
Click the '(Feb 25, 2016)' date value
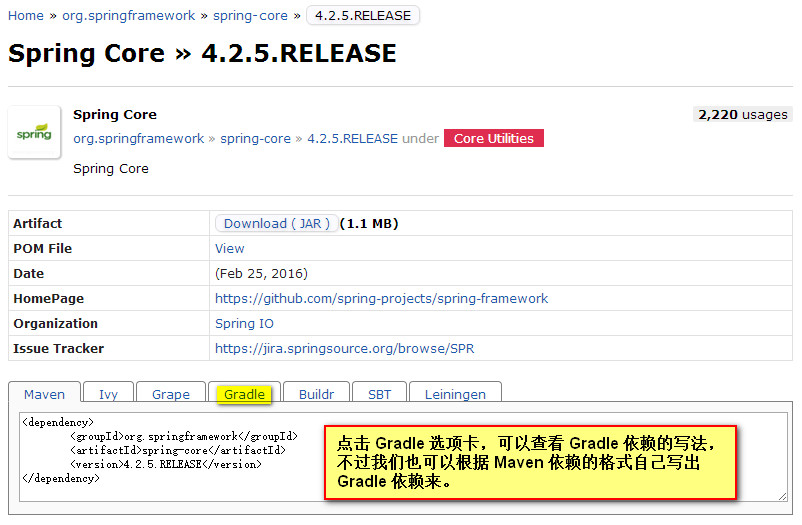(261, 273)
